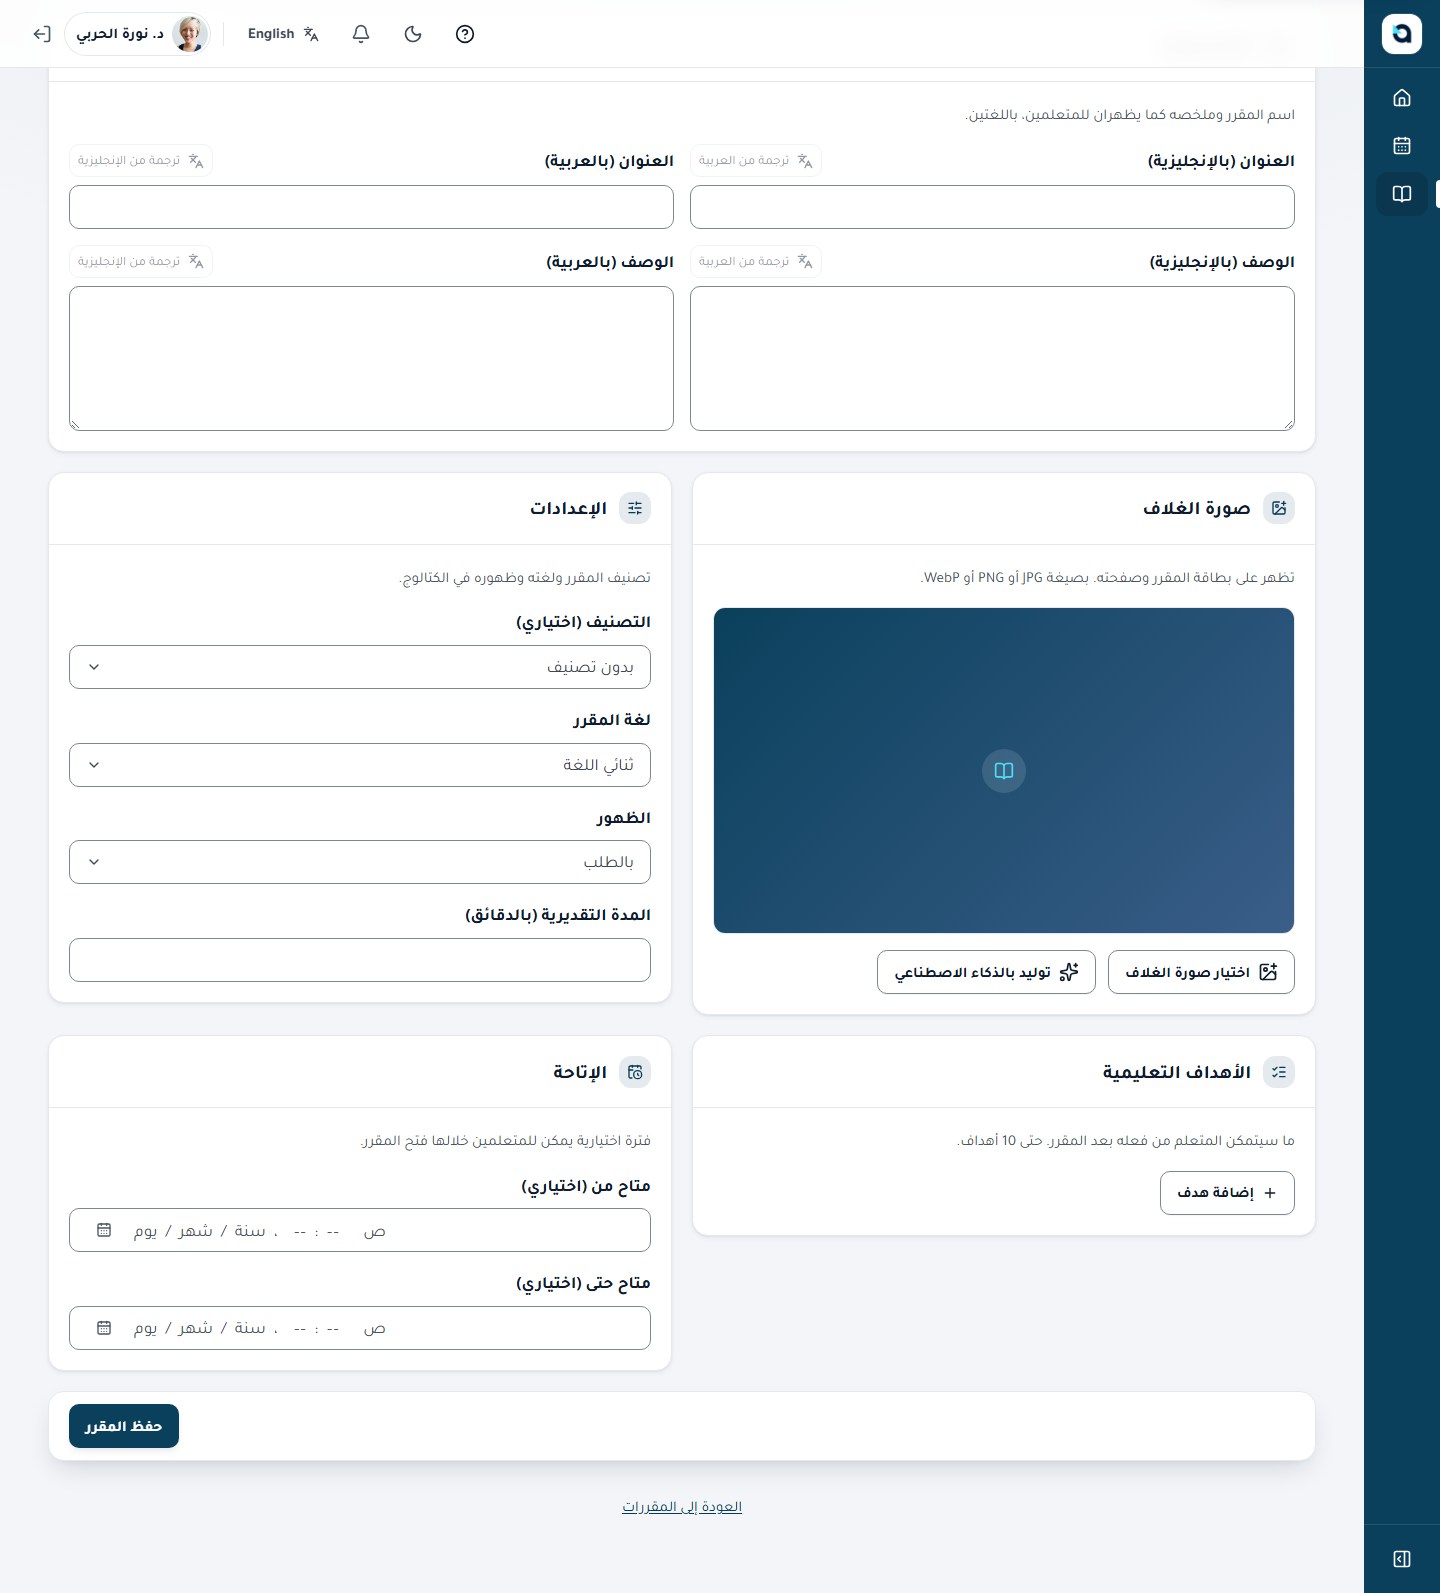Click the cover image preview placeholder
The height and width of the screenshot is (1593, 1440).
pos(1004,771)
